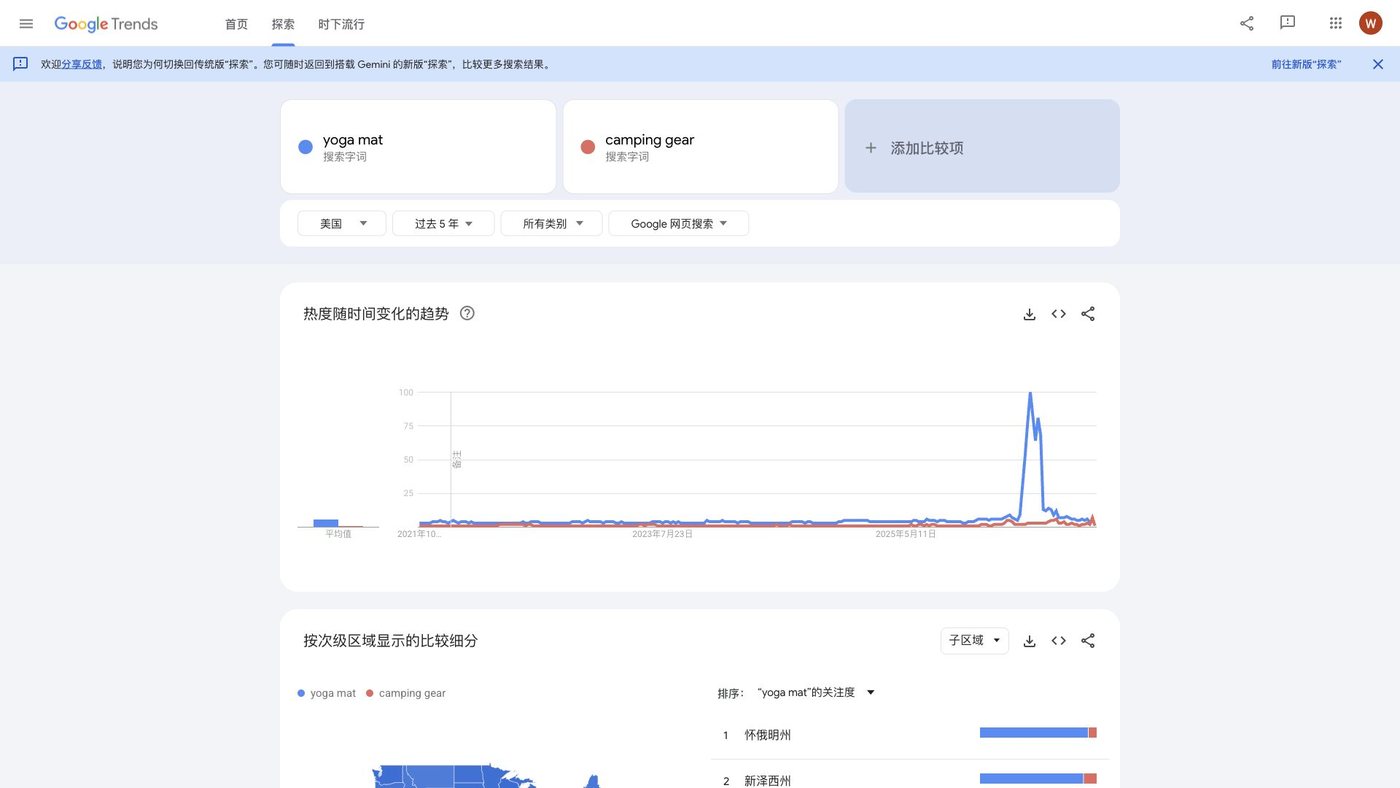This screenshot has width=1400, height=788.
Task: Open the 过去 5 年 time range dropdown
Action: [443, 223]
